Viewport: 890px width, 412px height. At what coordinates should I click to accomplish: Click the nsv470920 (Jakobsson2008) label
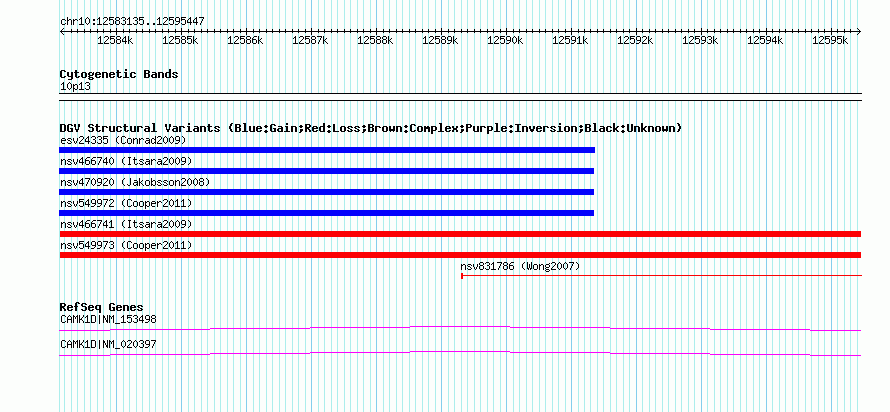pos(135,182)
